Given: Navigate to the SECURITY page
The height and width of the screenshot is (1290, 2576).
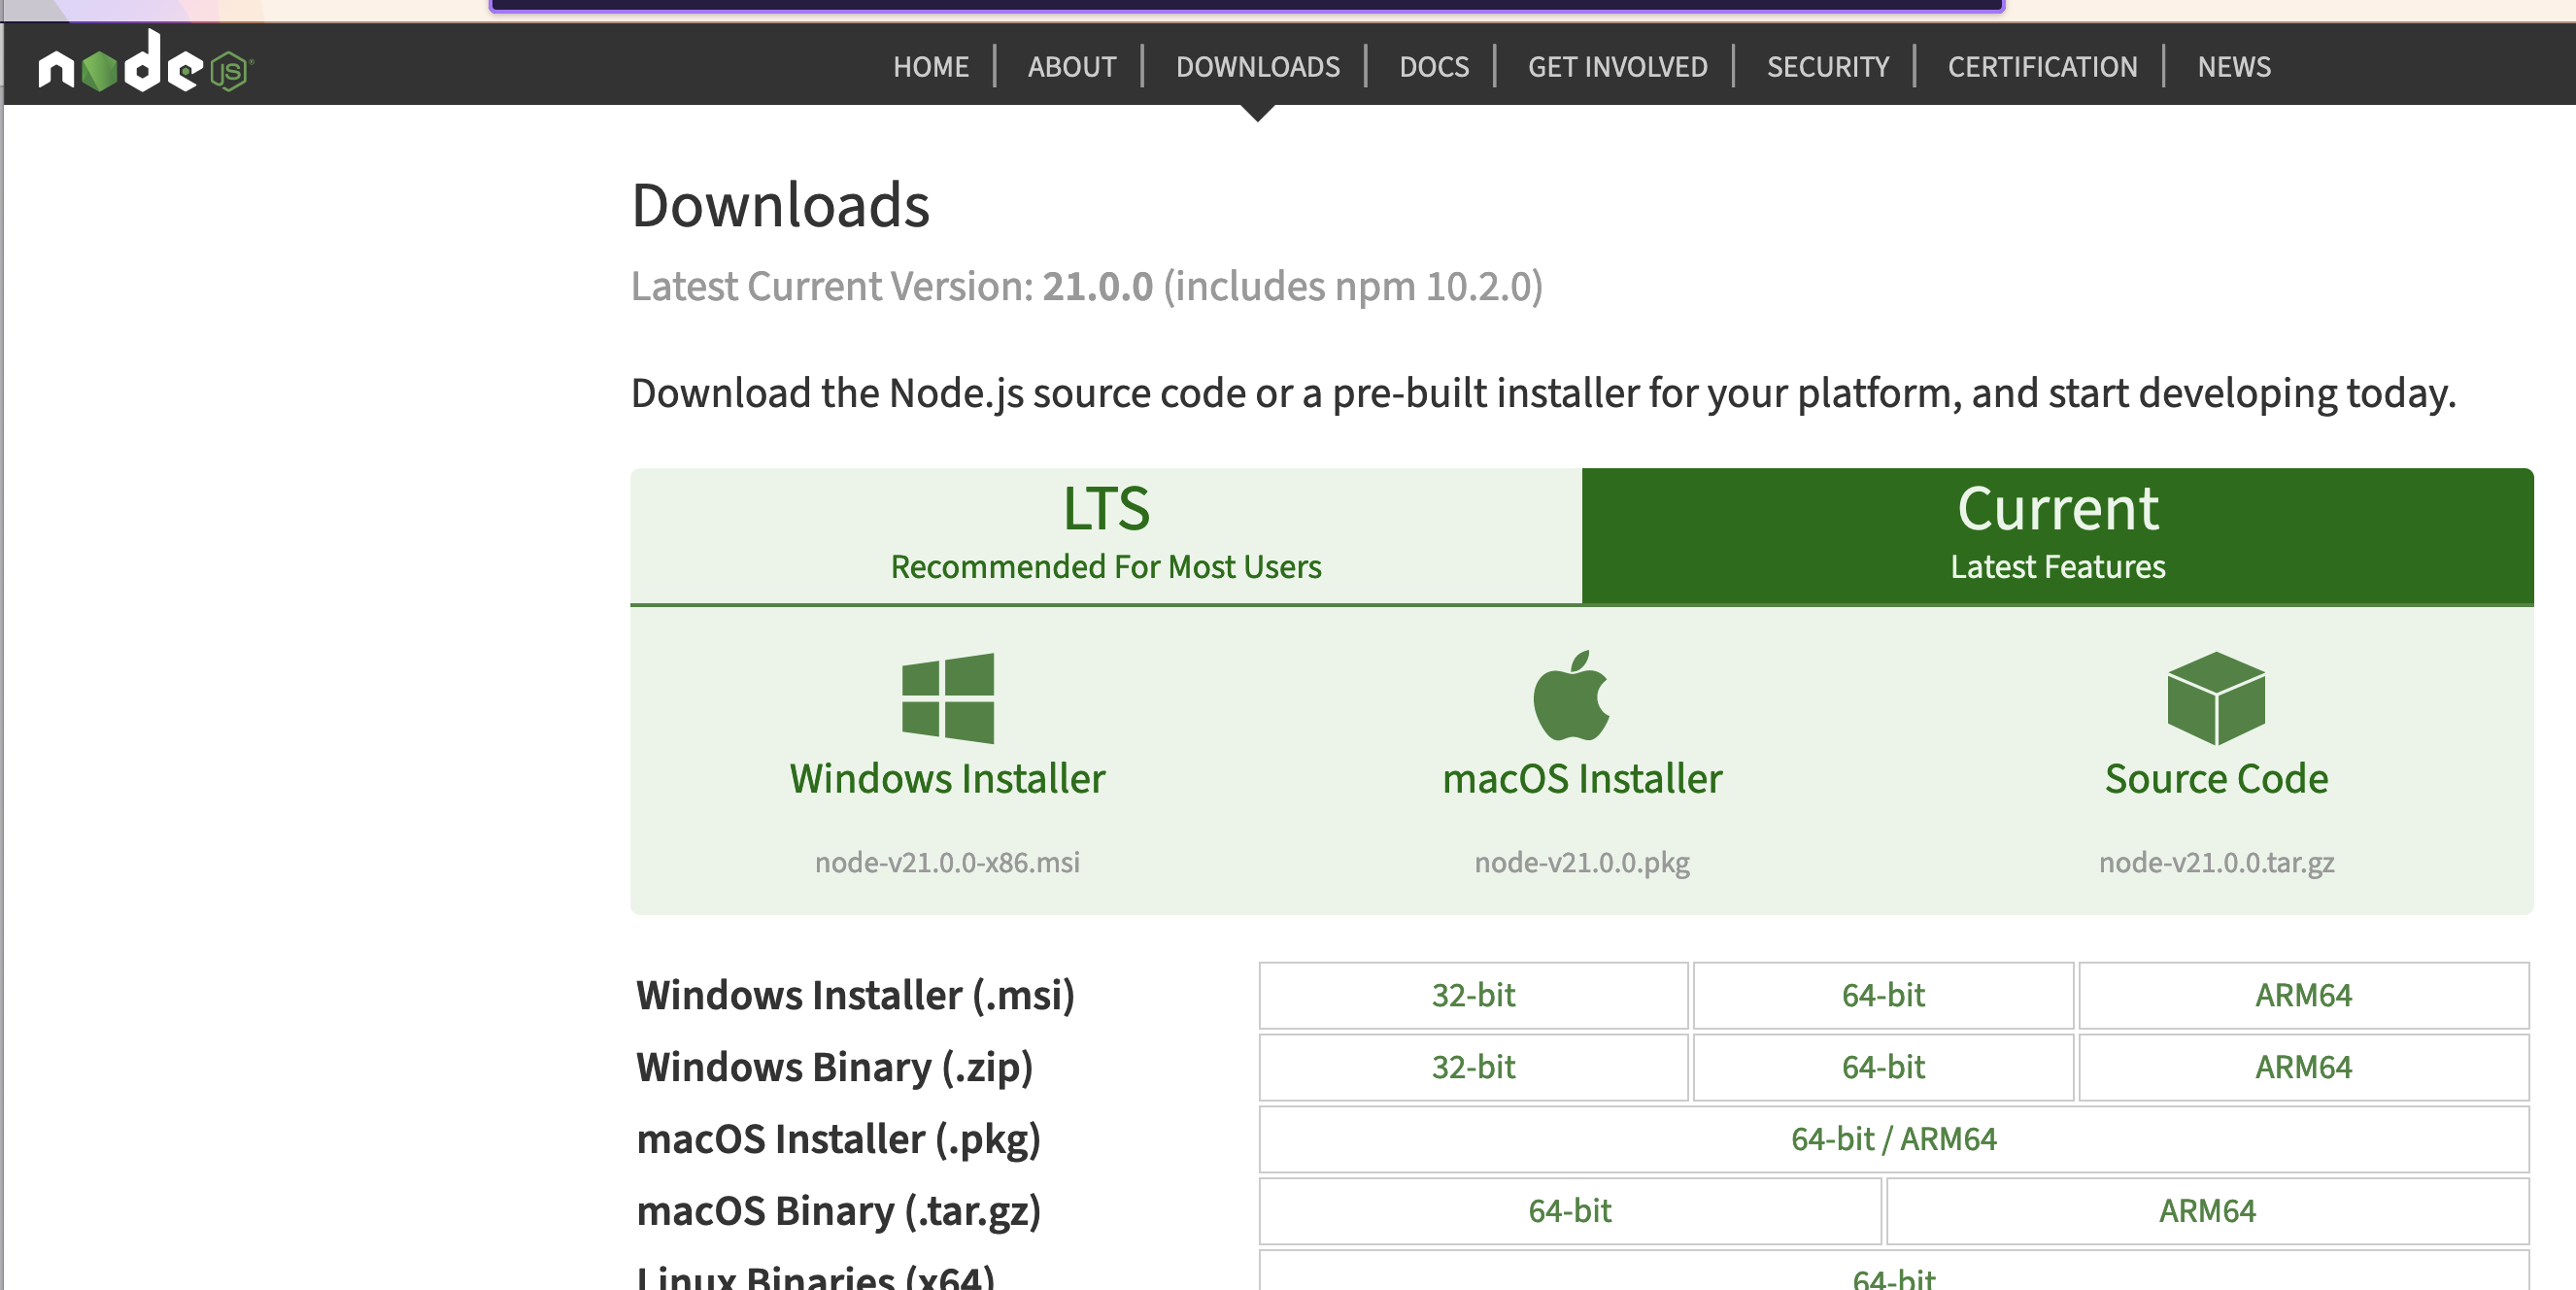Looking at the screenshot, I should point(1827,66).
